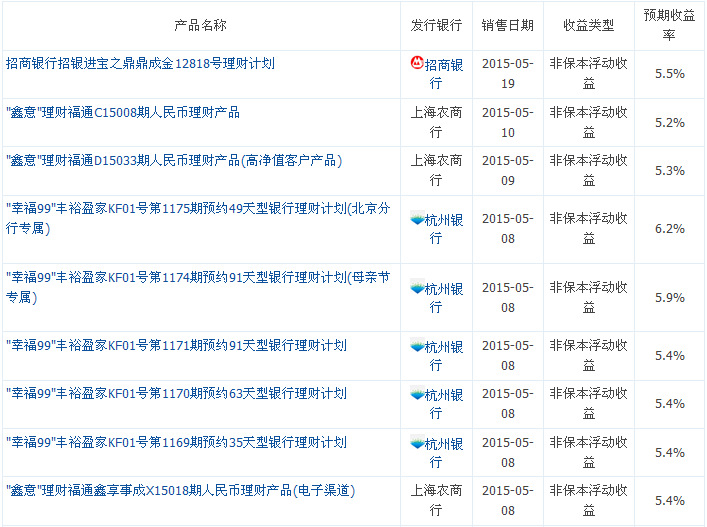Click 5.4% yield in X15018期 row
Viewport: 707px width, 527px height.
(670, 500)
